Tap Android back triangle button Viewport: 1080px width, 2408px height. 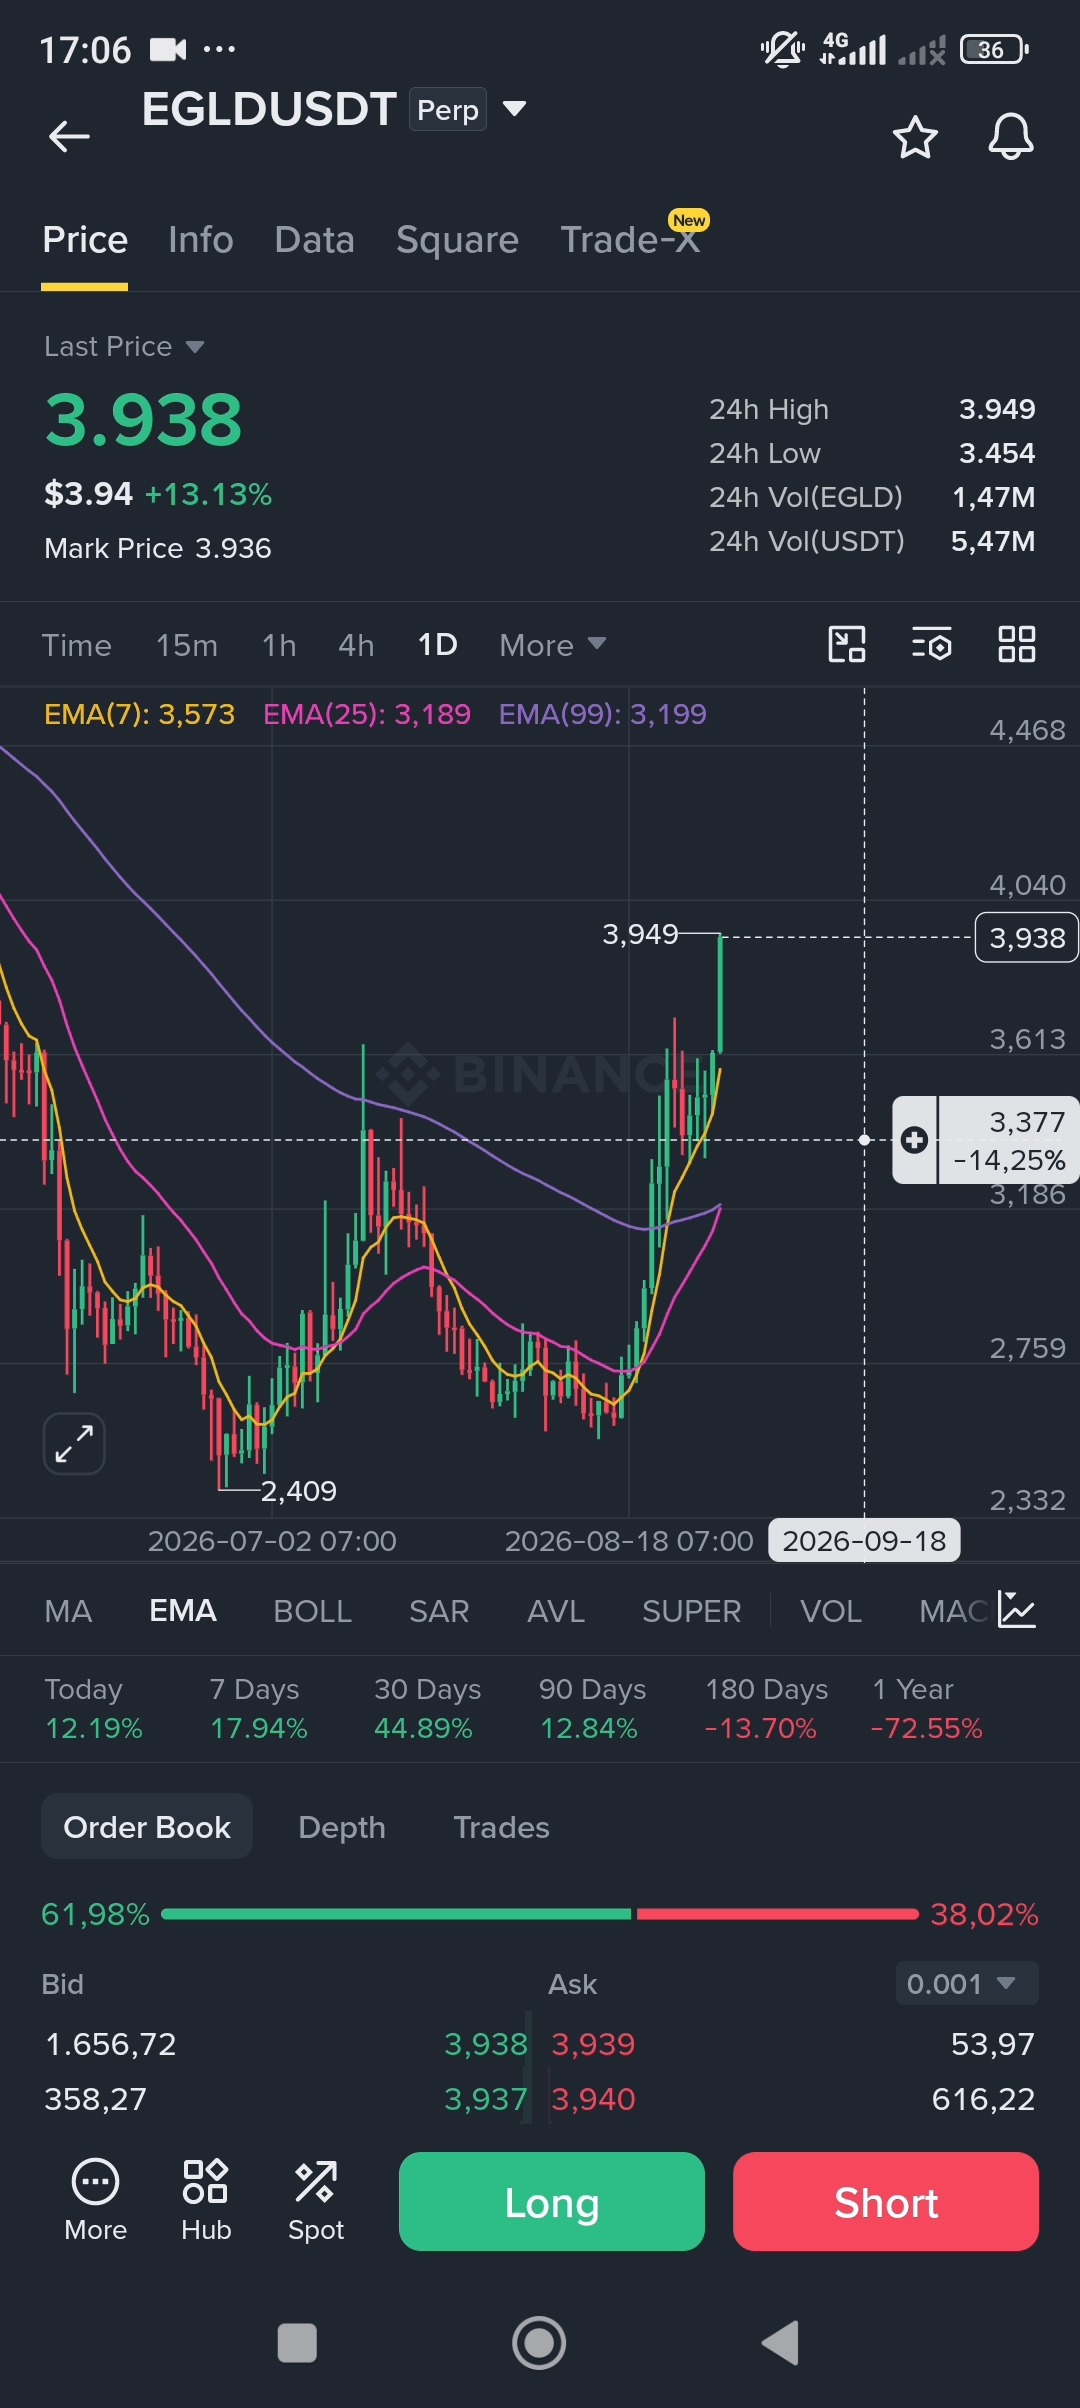pos(781,2343)
